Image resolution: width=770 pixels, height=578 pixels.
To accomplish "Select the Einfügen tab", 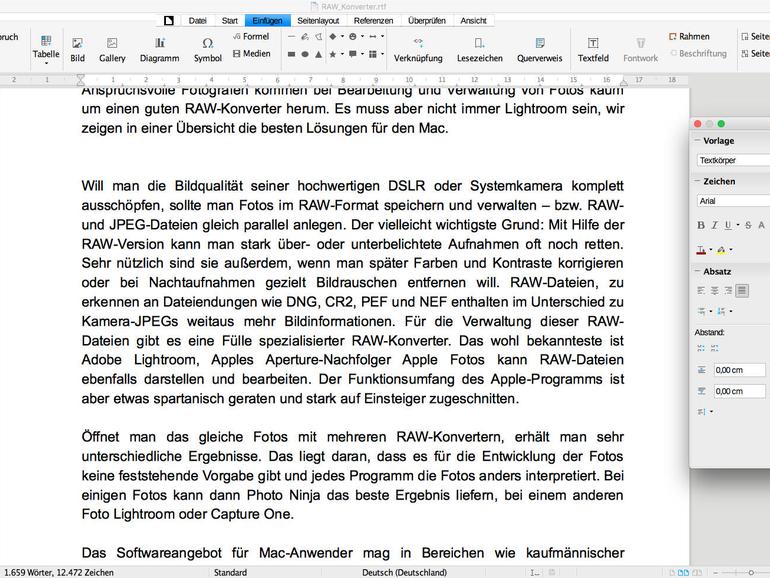I will coord(268,21).
